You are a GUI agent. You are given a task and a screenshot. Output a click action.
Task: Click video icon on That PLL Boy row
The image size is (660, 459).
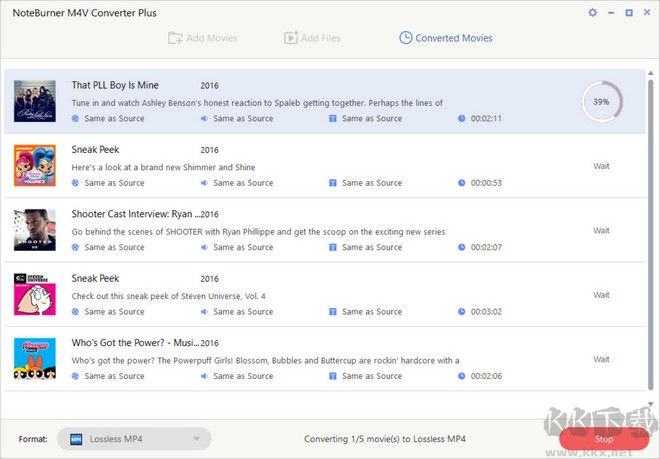tap(76, 118)
